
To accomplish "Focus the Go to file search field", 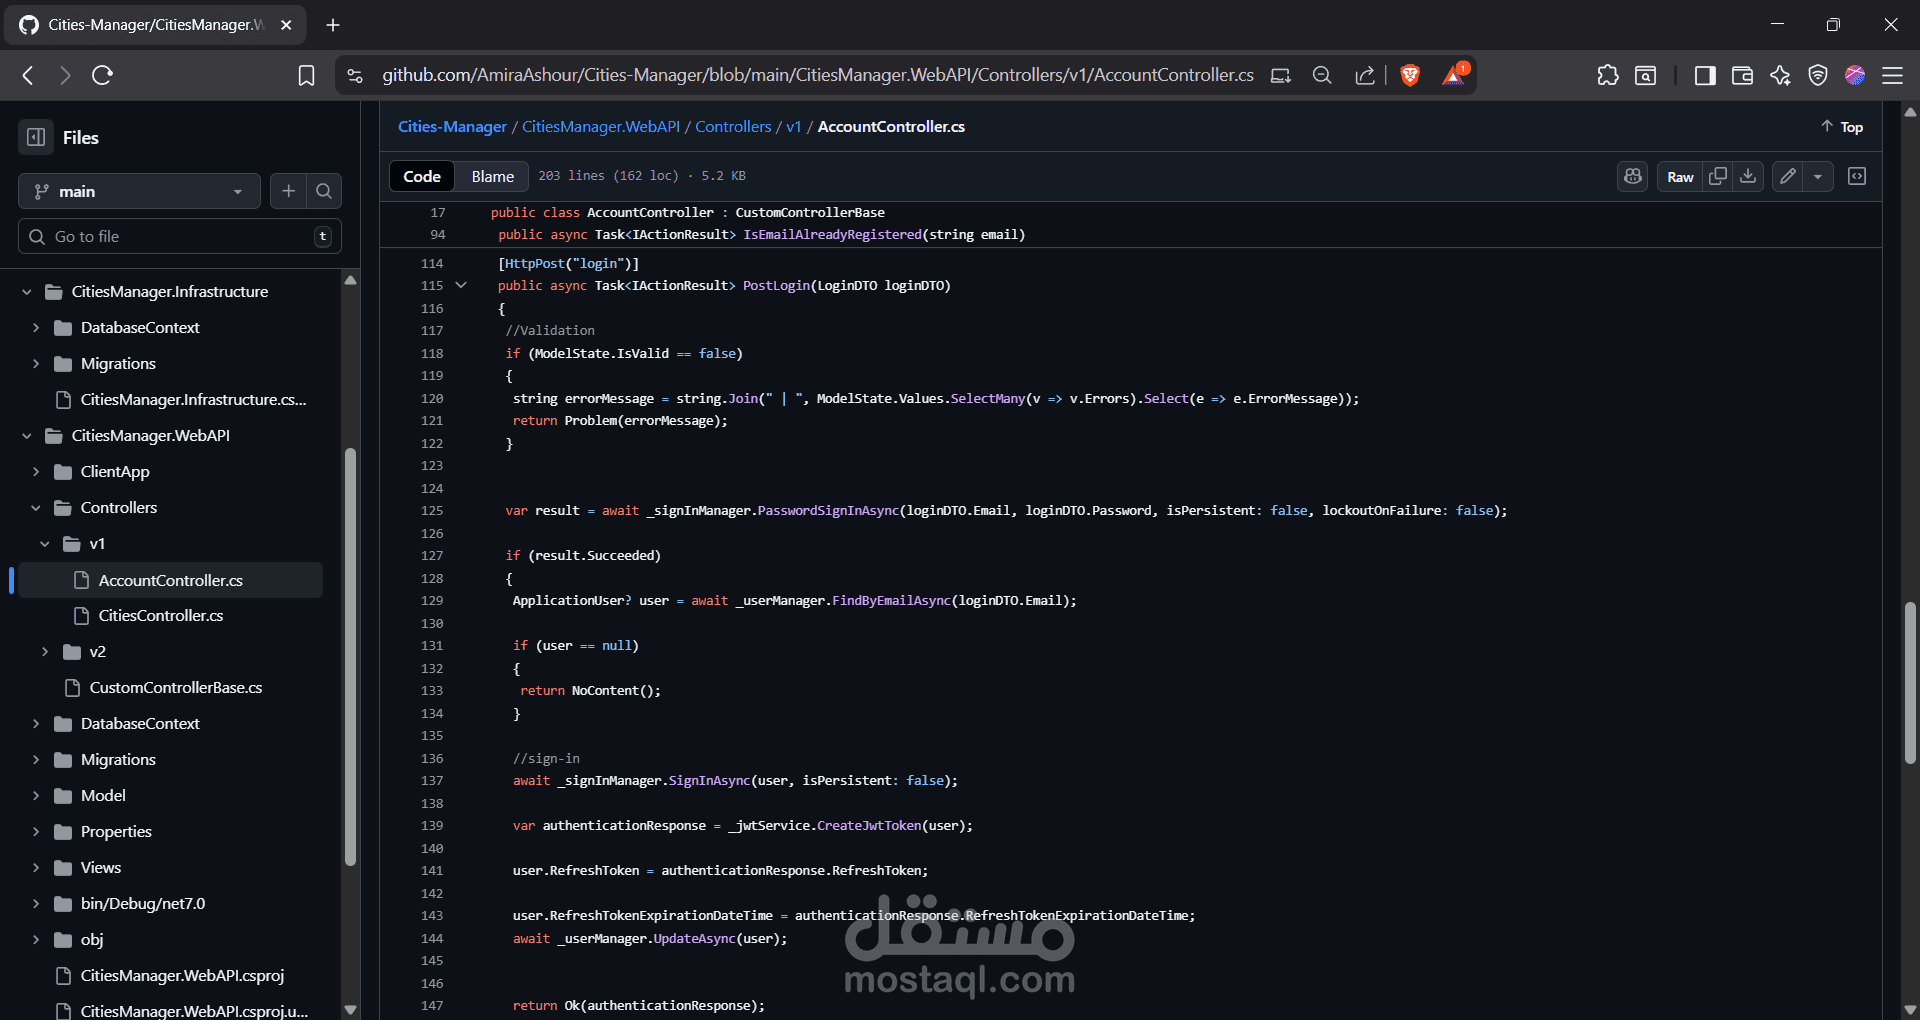I will pos(180,236).
